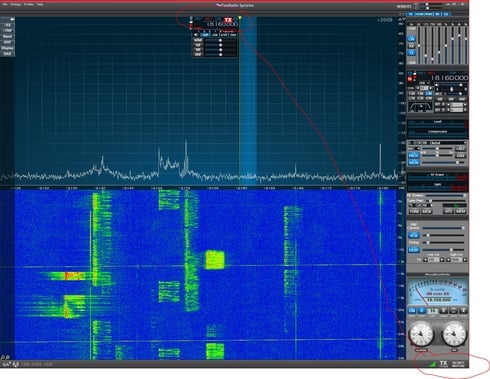This screenshot has height=379, width=490.
Task: Click the S-meter needle display
Action: click(437, 292)
